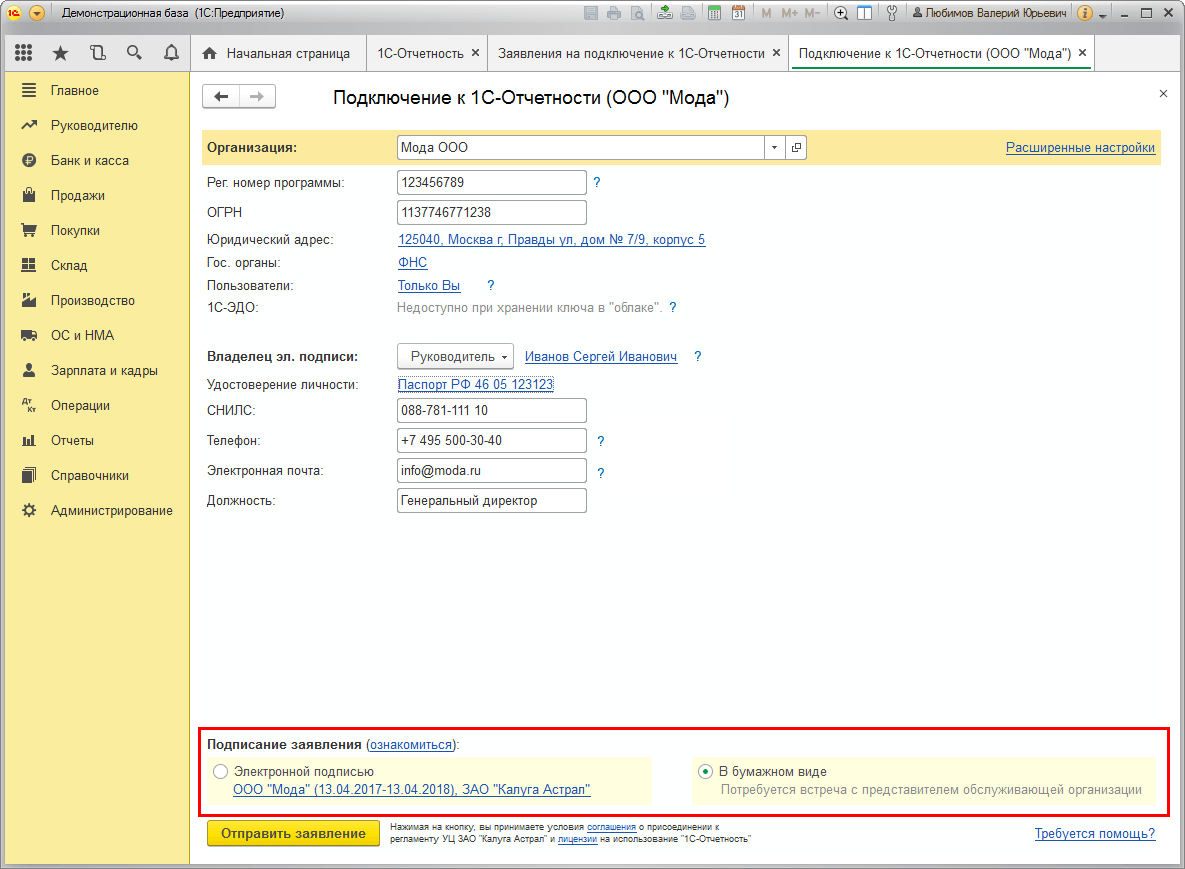Screen dimensions: 1185x869
Task: Open Зарплата и кадры sidebar section
Action: (x=104, y=370)
